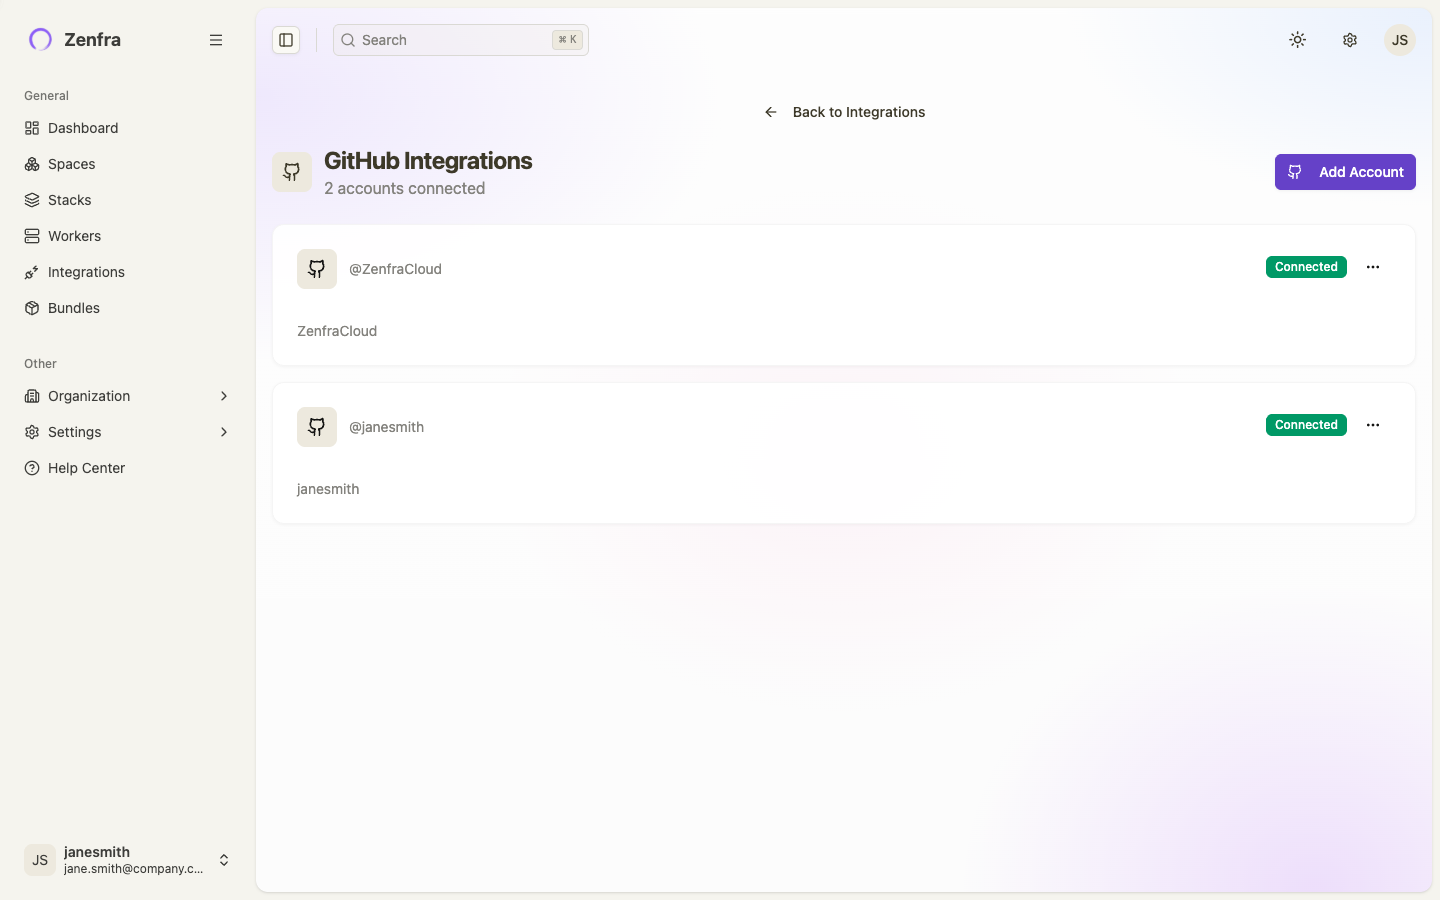This screenshot has height=900, width=1440.
Task: Click the Zenfra logo icon
Action: [x=39, y=39]
